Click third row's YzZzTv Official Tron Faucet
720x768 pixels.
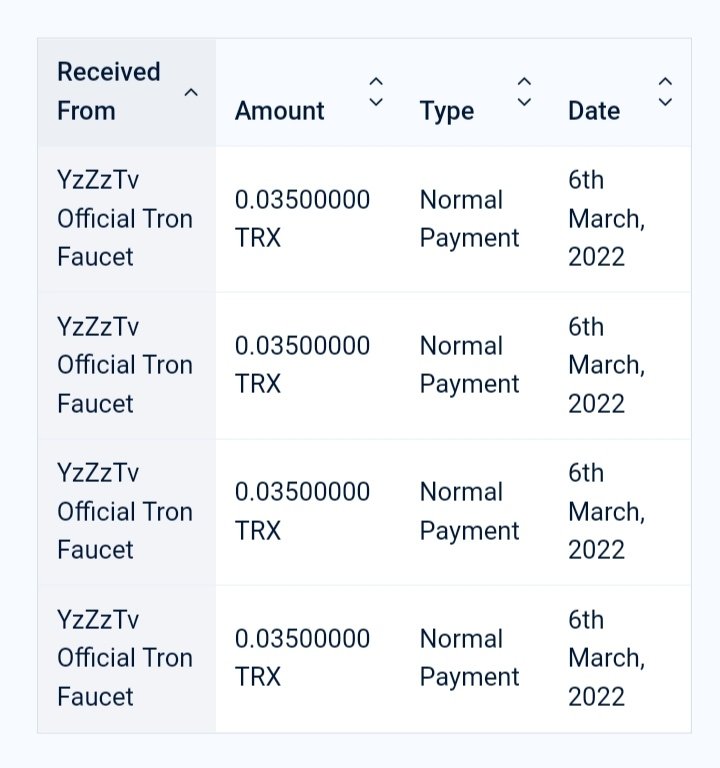tap(124, 511)
